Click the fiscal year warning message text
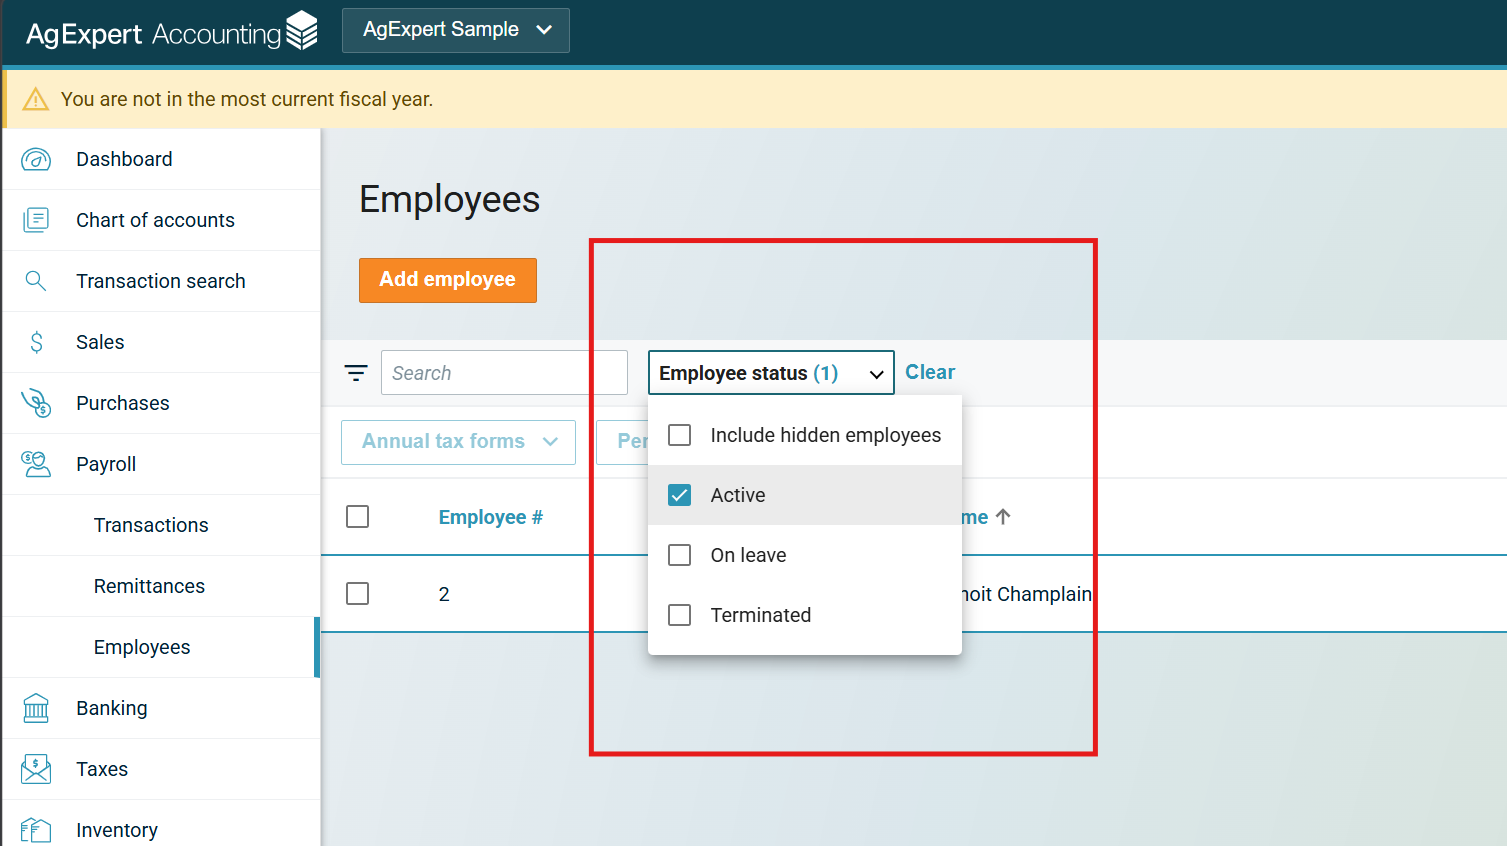The width and height of the screenshot is (1507, 846). pos(247,99)
